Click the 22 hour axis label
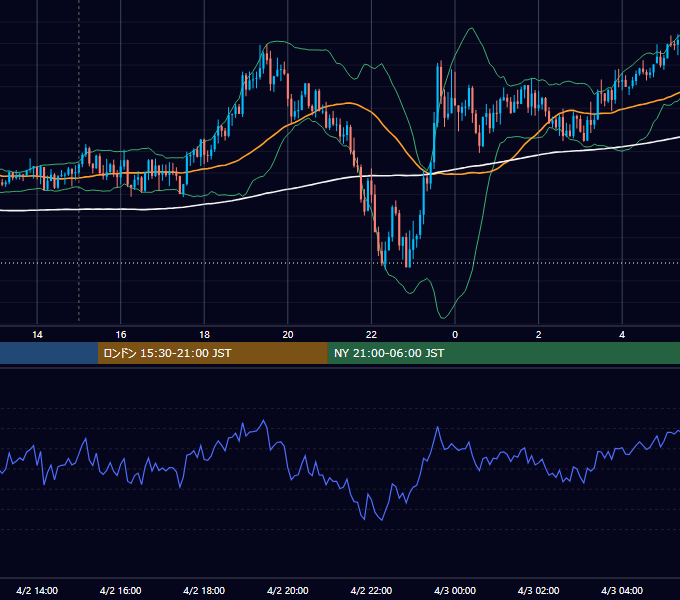680x600 pixels. pyautogui.click(x=372, y=335)
